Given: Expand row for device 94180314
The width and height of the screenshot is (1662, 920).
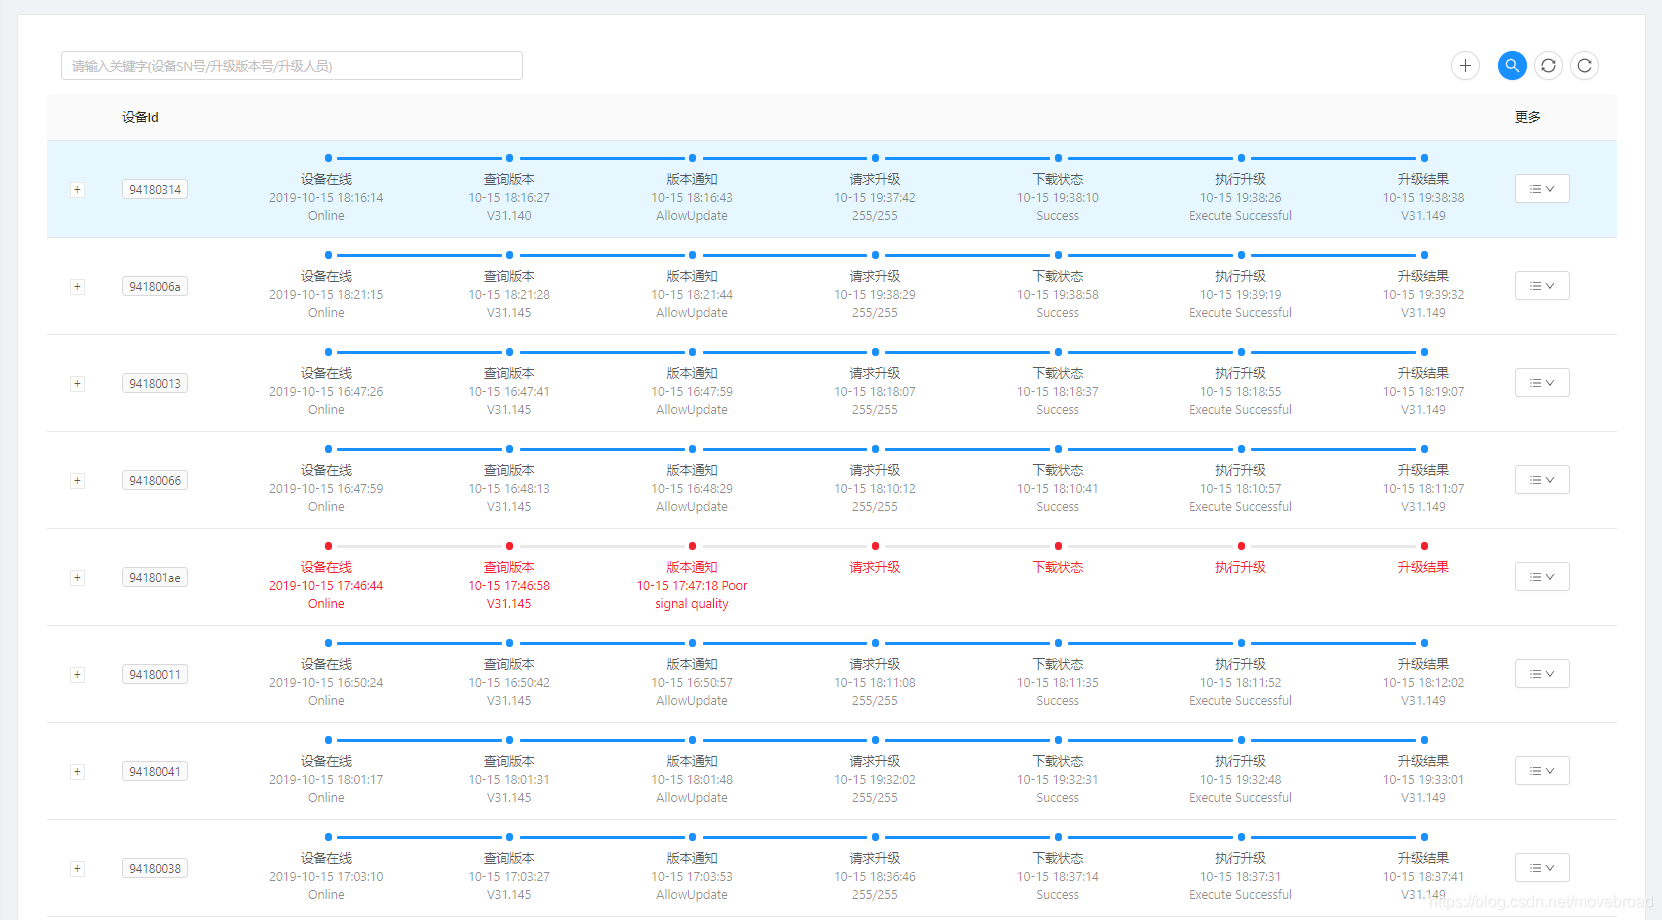Looking at the screenshot, I should coord(77,190).
